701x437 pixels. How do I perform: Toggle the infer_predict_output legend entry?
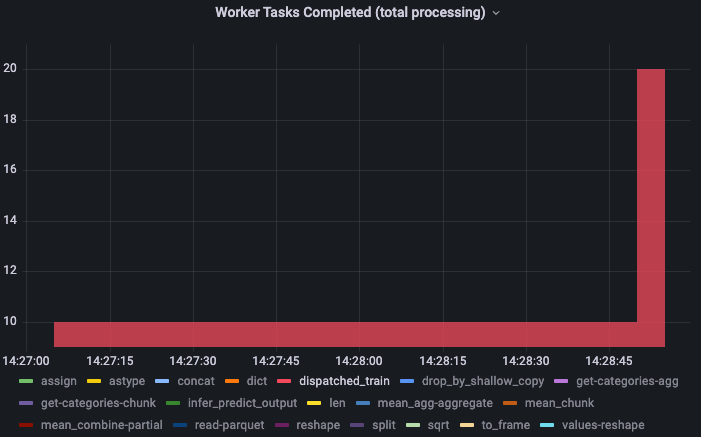(x=242, y=403)
